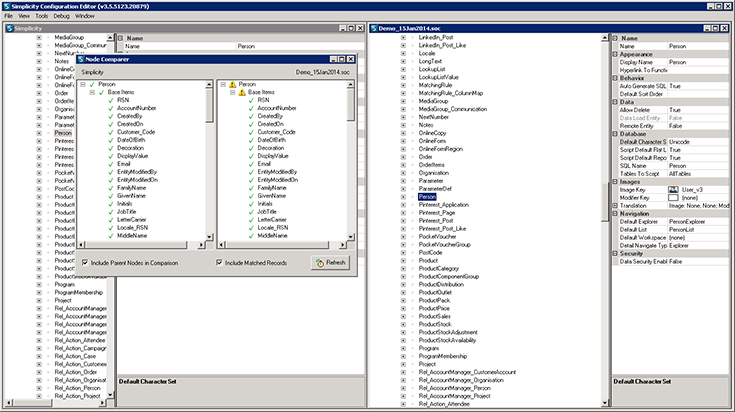Open the View menu
Viewport: 735px width, 412px height.
tap(24, 16)
